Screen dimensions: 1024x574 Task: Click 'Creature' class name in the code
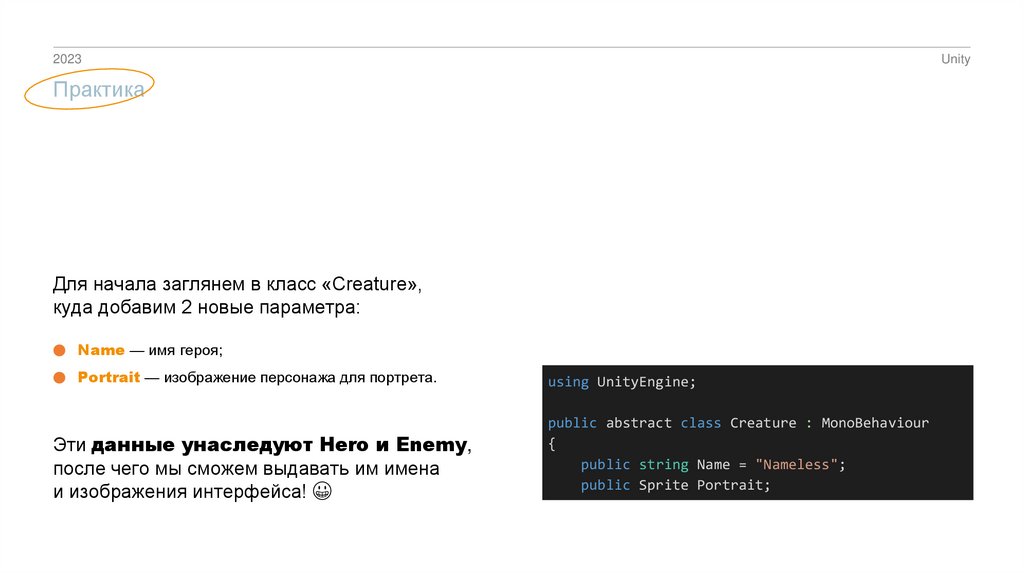pos(763,423)
